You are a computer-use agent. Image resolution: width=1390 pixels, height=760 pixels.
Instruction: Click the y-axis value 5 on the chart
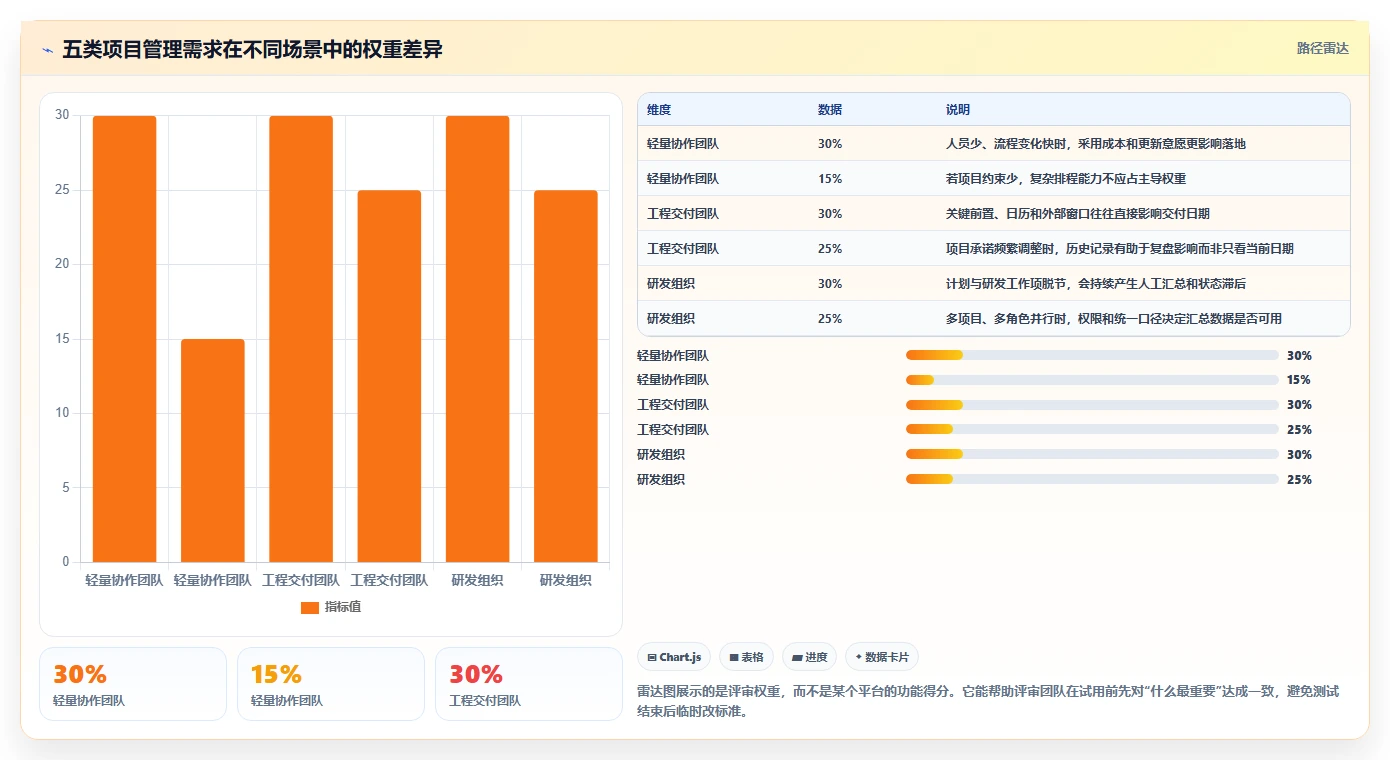pyautogui.click(x=65, y=487)
